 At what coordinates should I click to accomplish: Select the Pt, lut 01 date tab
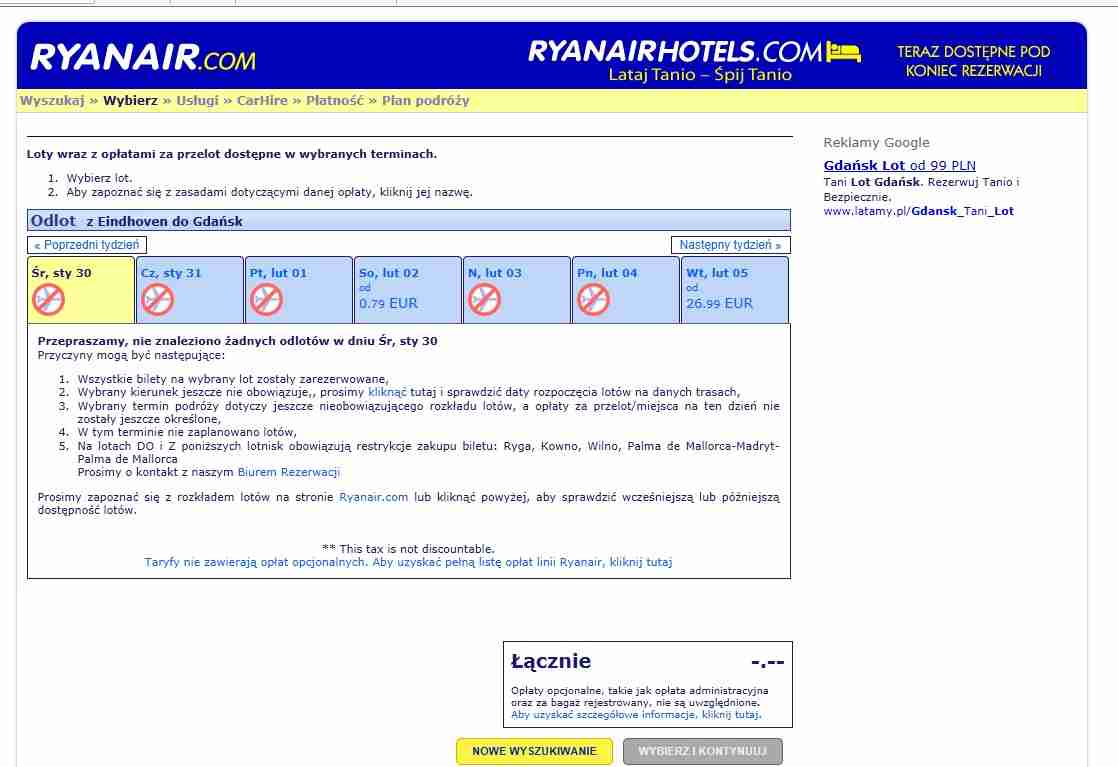[x=299, y=290]
